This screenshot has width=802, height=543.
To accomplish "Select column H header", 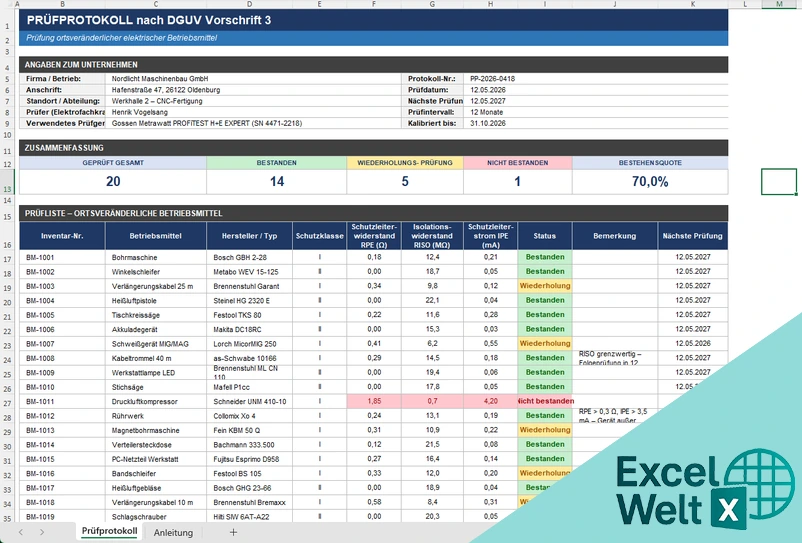I will pos(491,4).
